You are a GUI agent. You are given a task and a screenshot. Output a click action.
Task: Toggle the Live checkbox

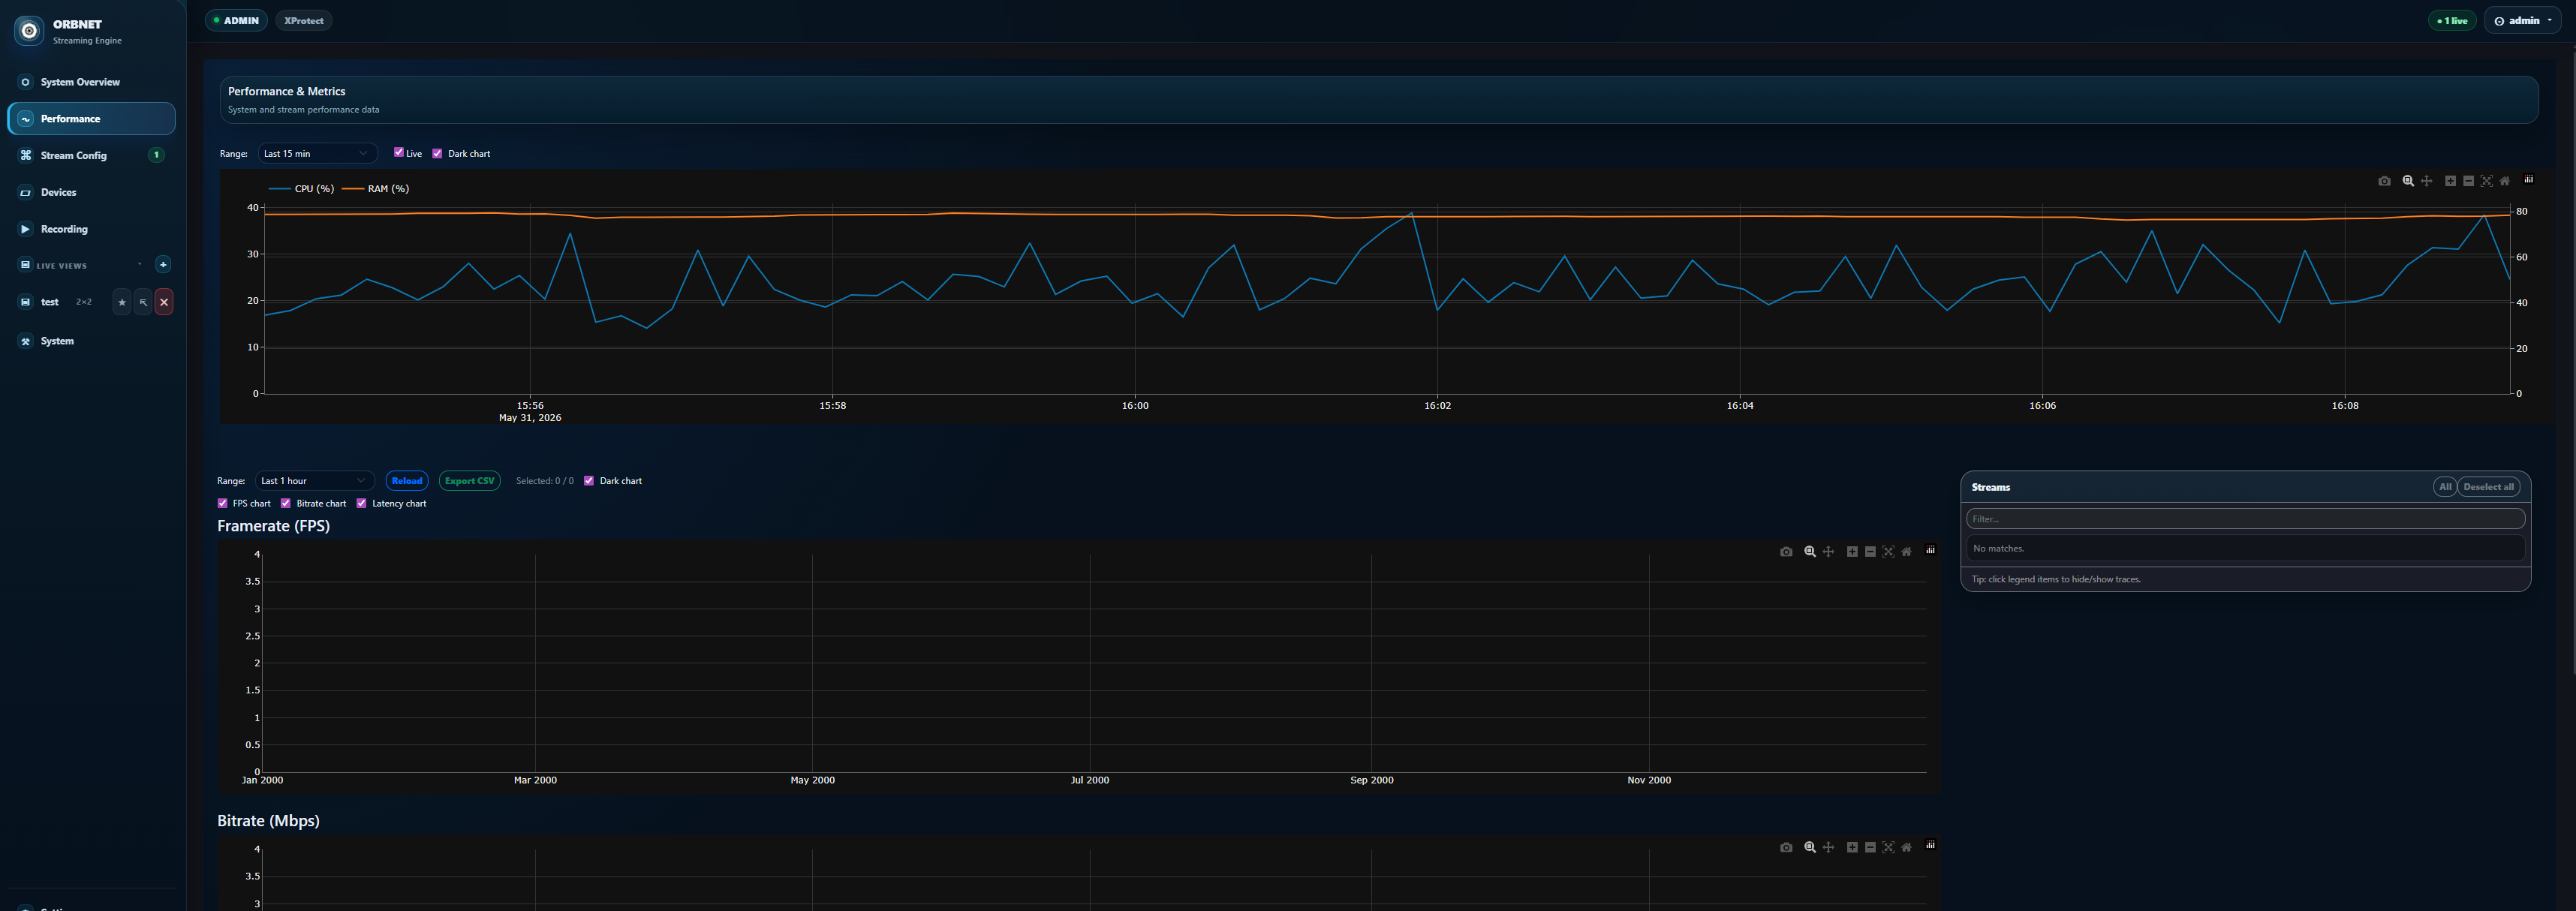click(398, 152)
